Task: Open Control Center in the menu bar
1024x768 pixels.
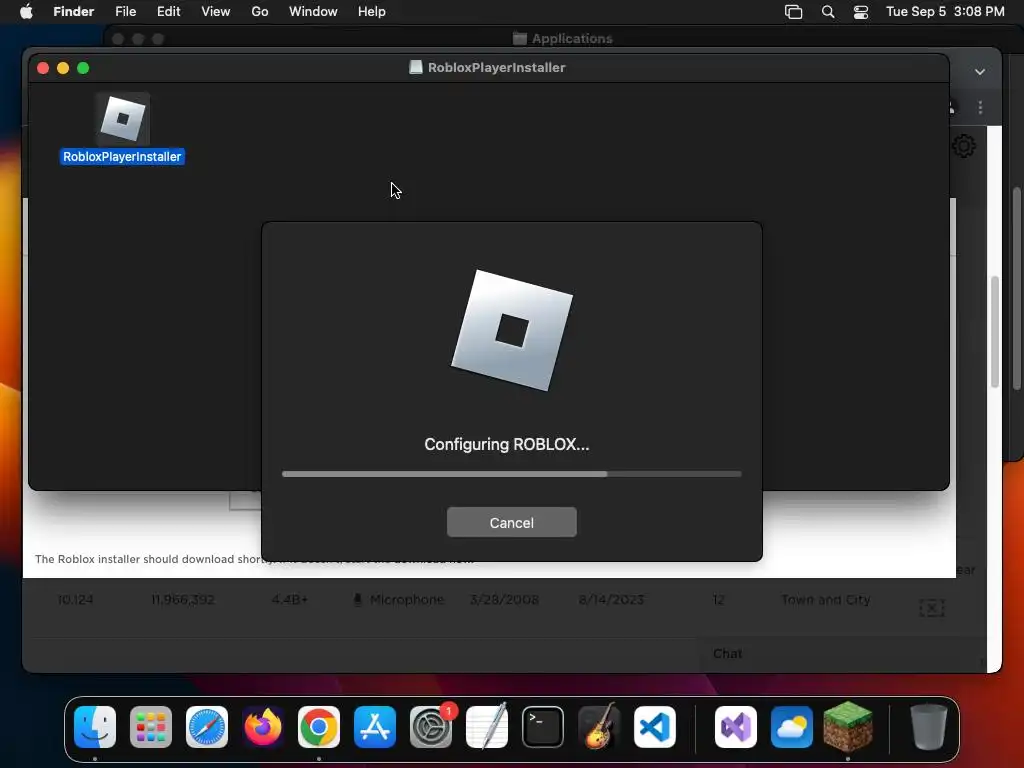Action: coord(861,12)
